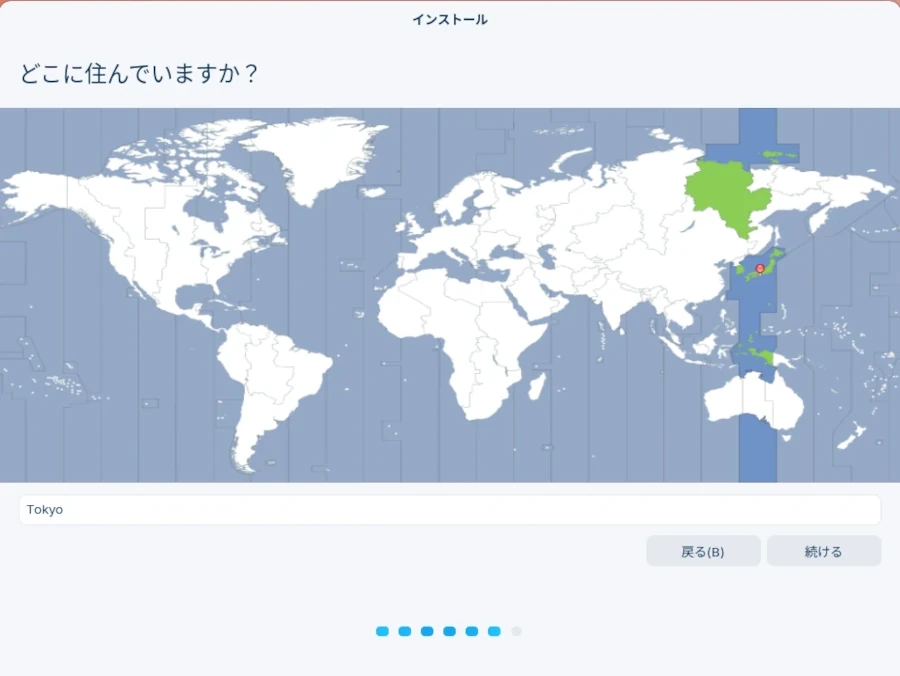This screenshot has width=900, height=676.
Task: Click the インストール window title
Action: point(450,20)
